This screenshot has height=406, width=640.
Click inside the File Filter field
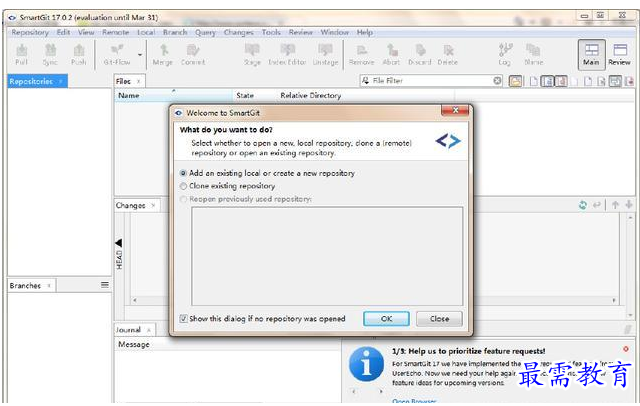431,80
